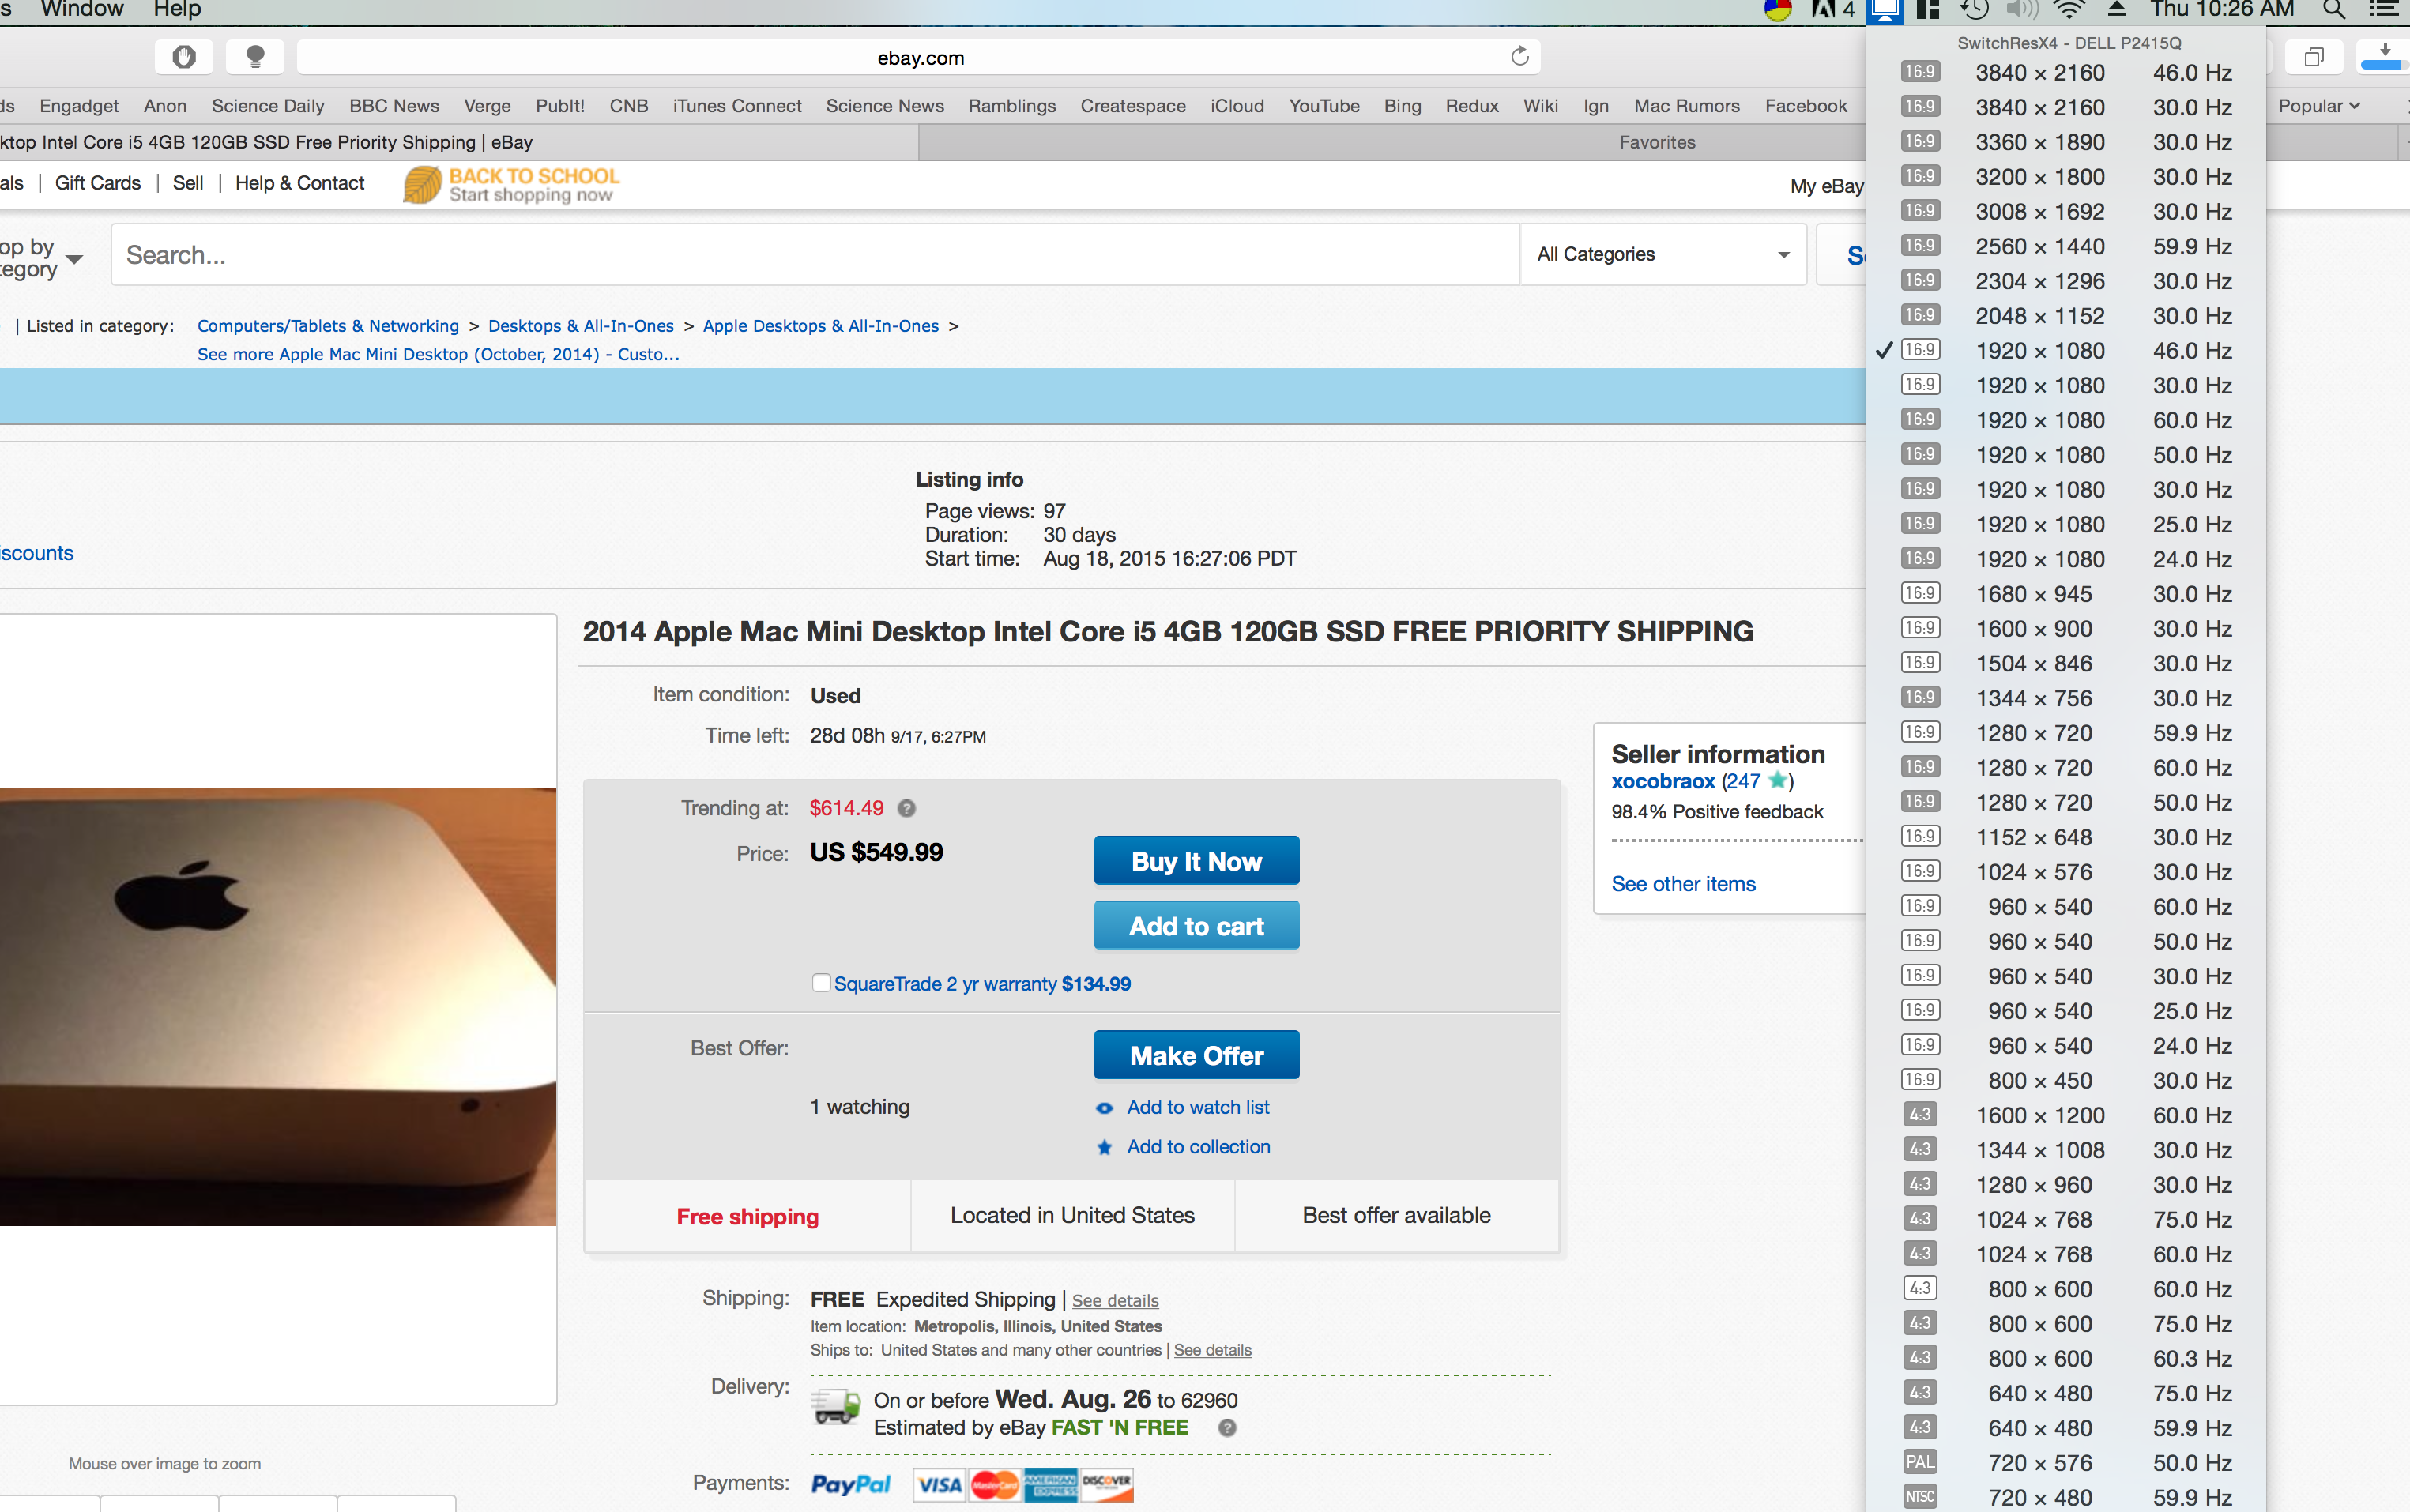
Task: Open the Notification Center list icon
Action: 2385,10
